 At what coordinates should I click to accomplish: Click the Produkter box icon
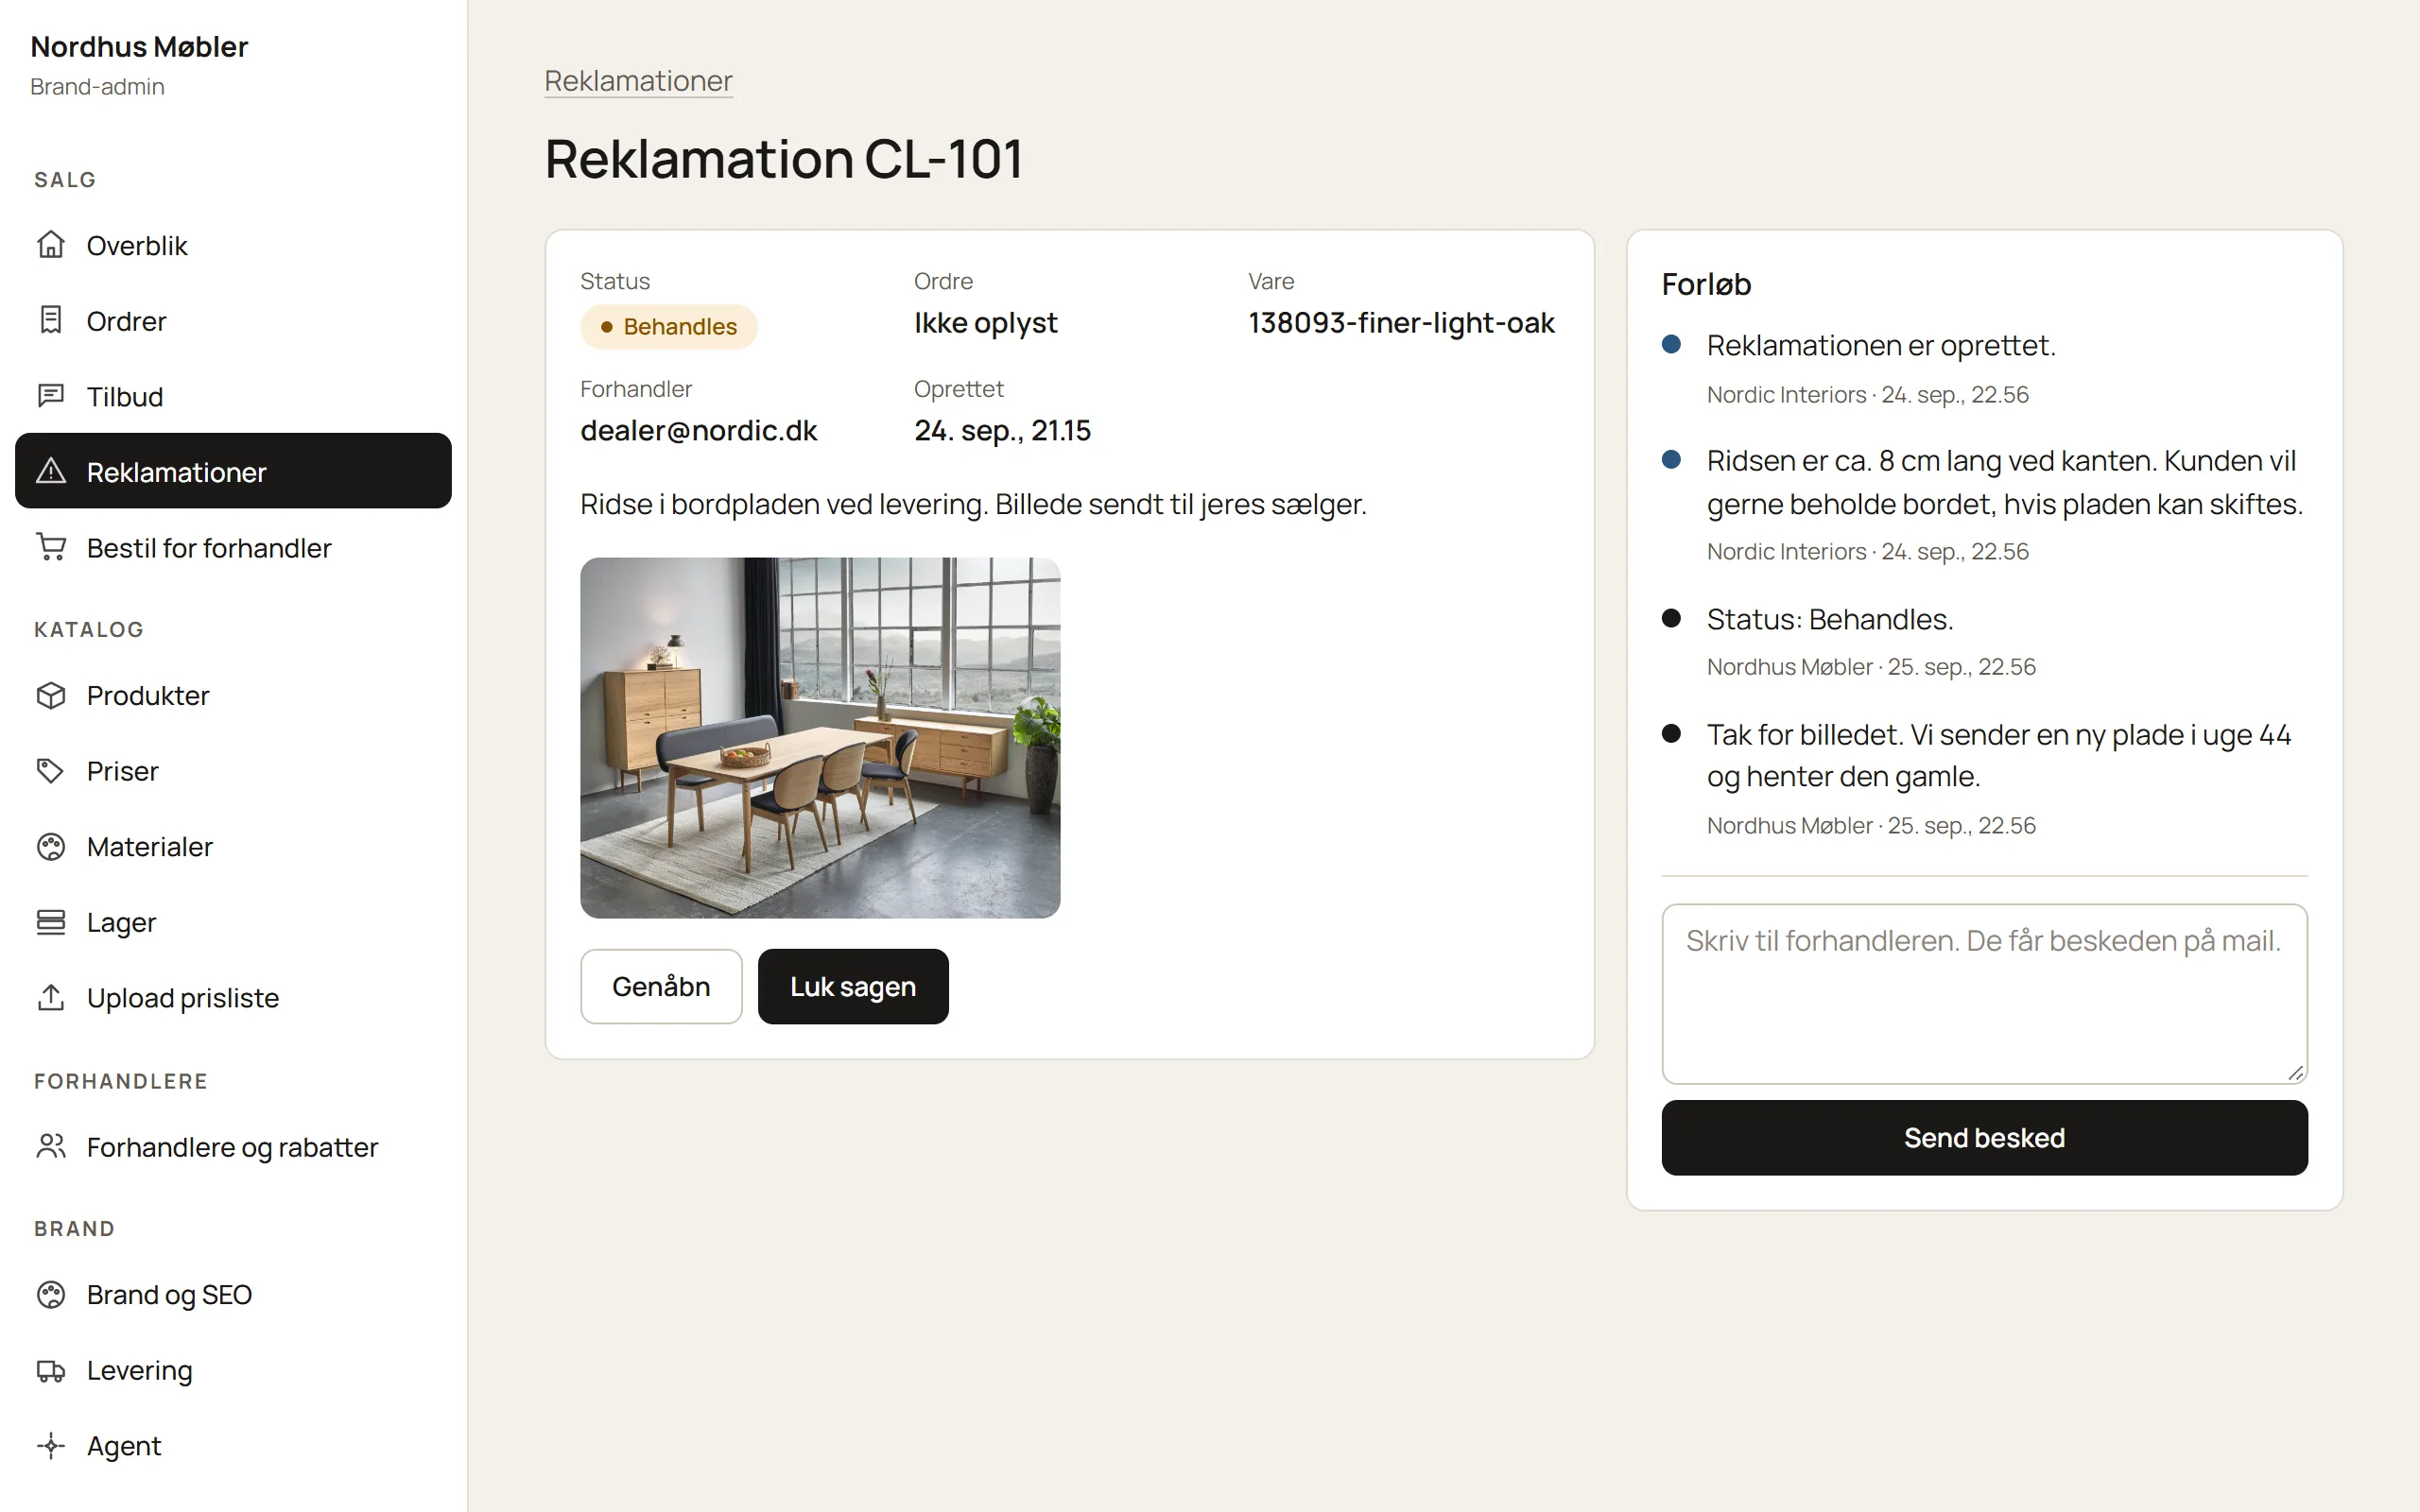[x=51, y=695]
